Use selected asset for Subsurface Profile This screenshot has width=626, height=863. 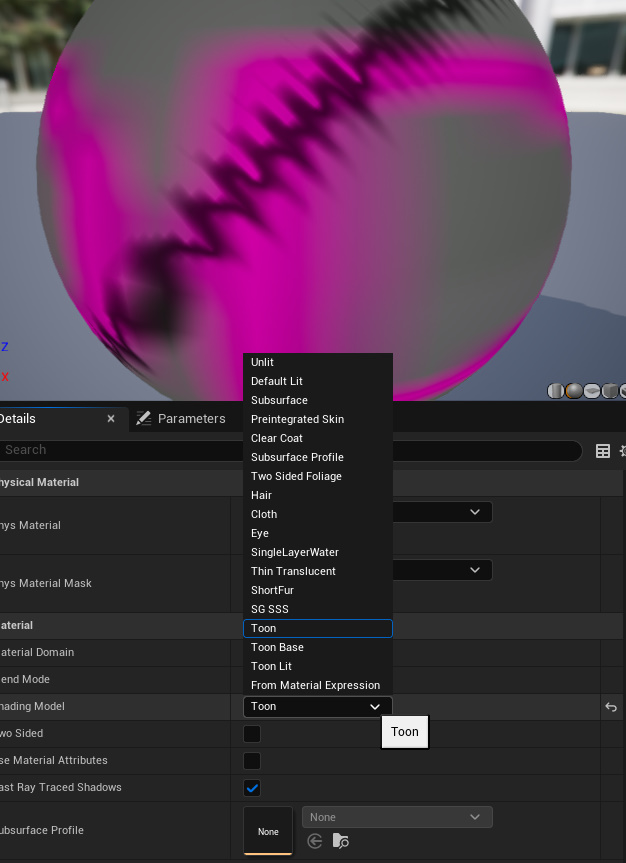tap(316, 842)
